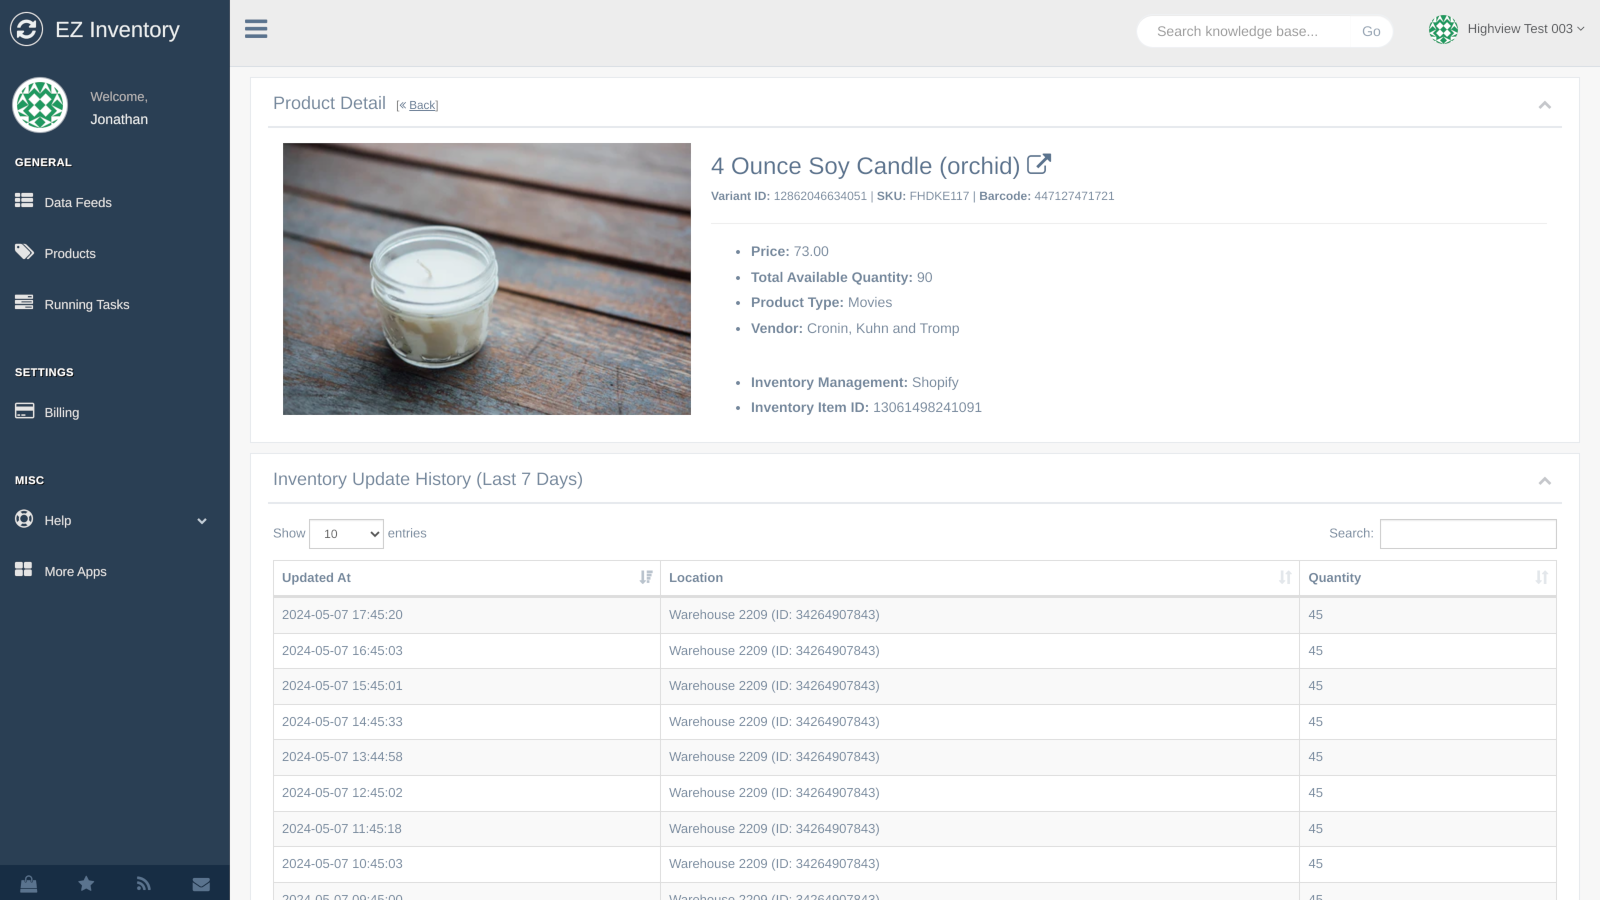1600x900 pixels.
Task: Toggle the hamburger sidebar menu icon
Action: click(256, 29)
